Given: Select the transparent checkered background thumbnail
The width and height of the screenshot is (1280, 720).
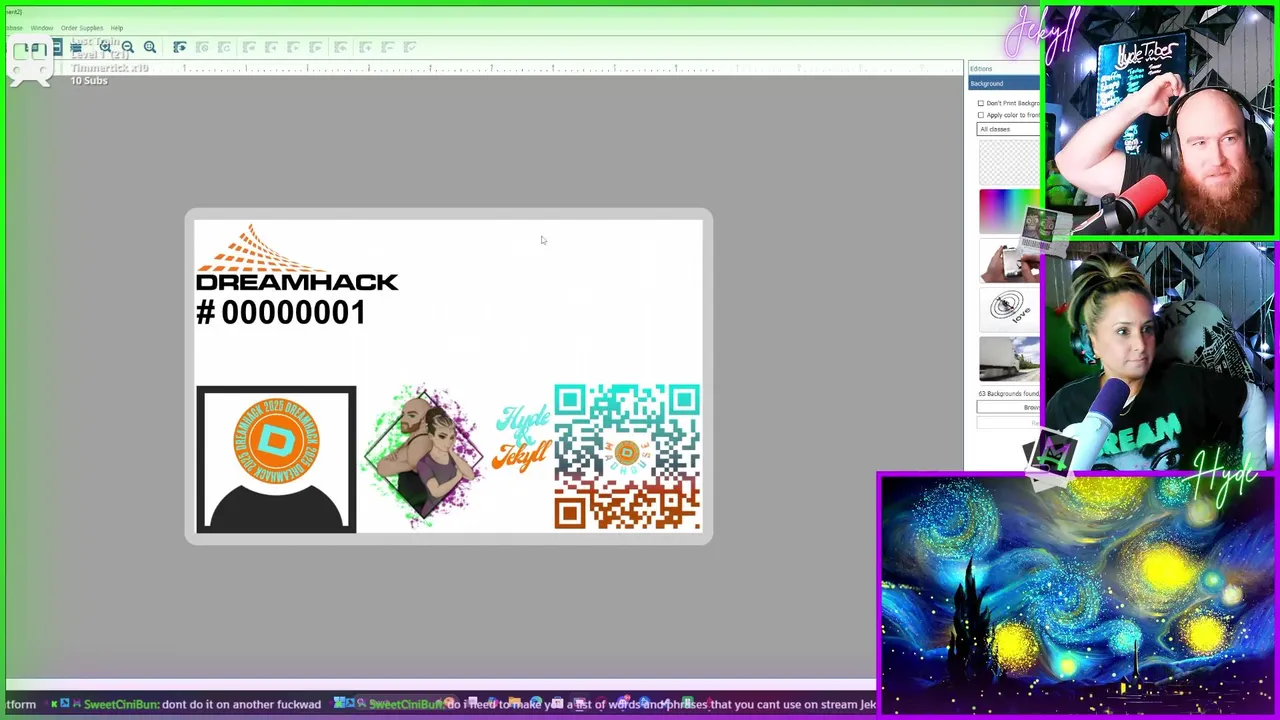Looking at the screenshot, I should (1009, 161).
